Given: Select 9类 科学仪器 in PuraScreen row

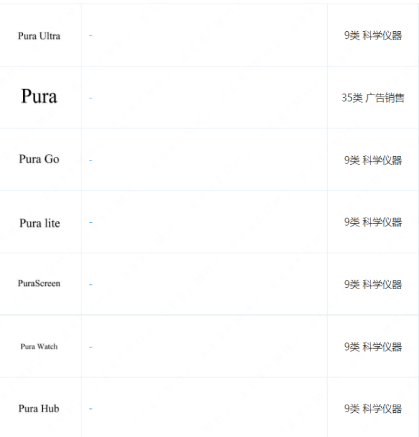Looking at the screenshot, I should coord(373,284).
